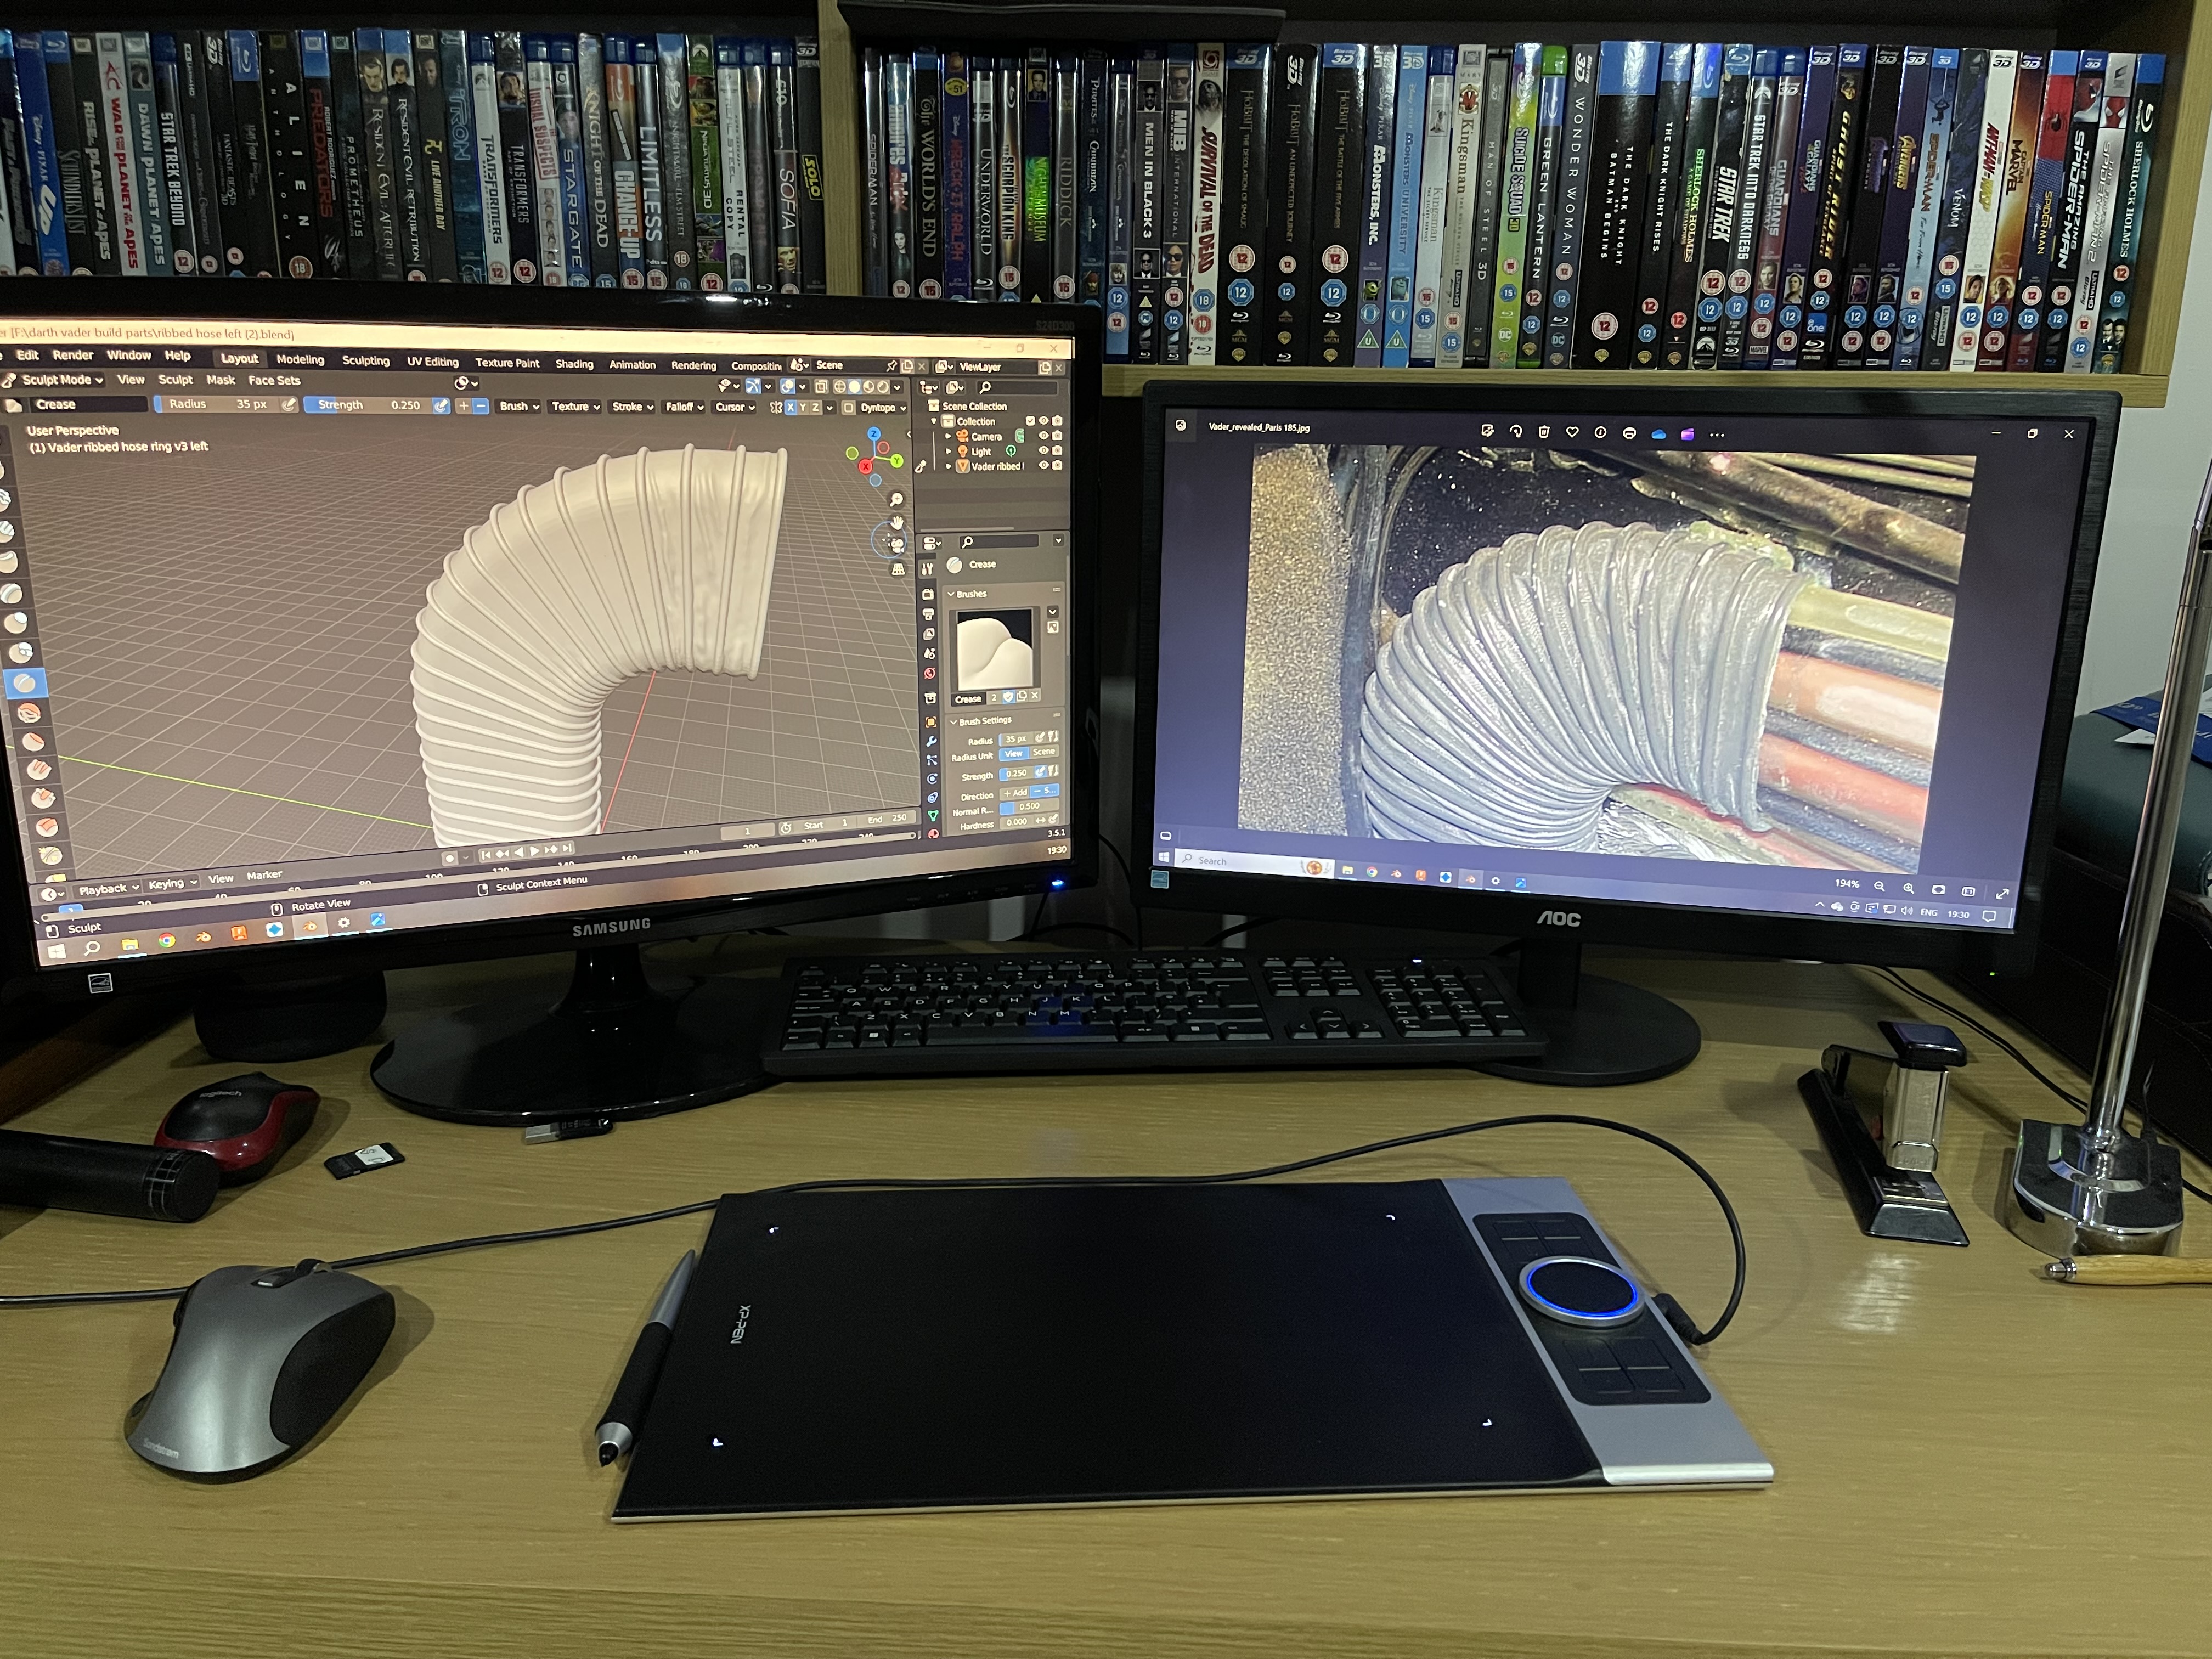Switch to the UV Editing workspace tab
The width and height of the screenshot is (2212, 1659).
click(432, 361)
